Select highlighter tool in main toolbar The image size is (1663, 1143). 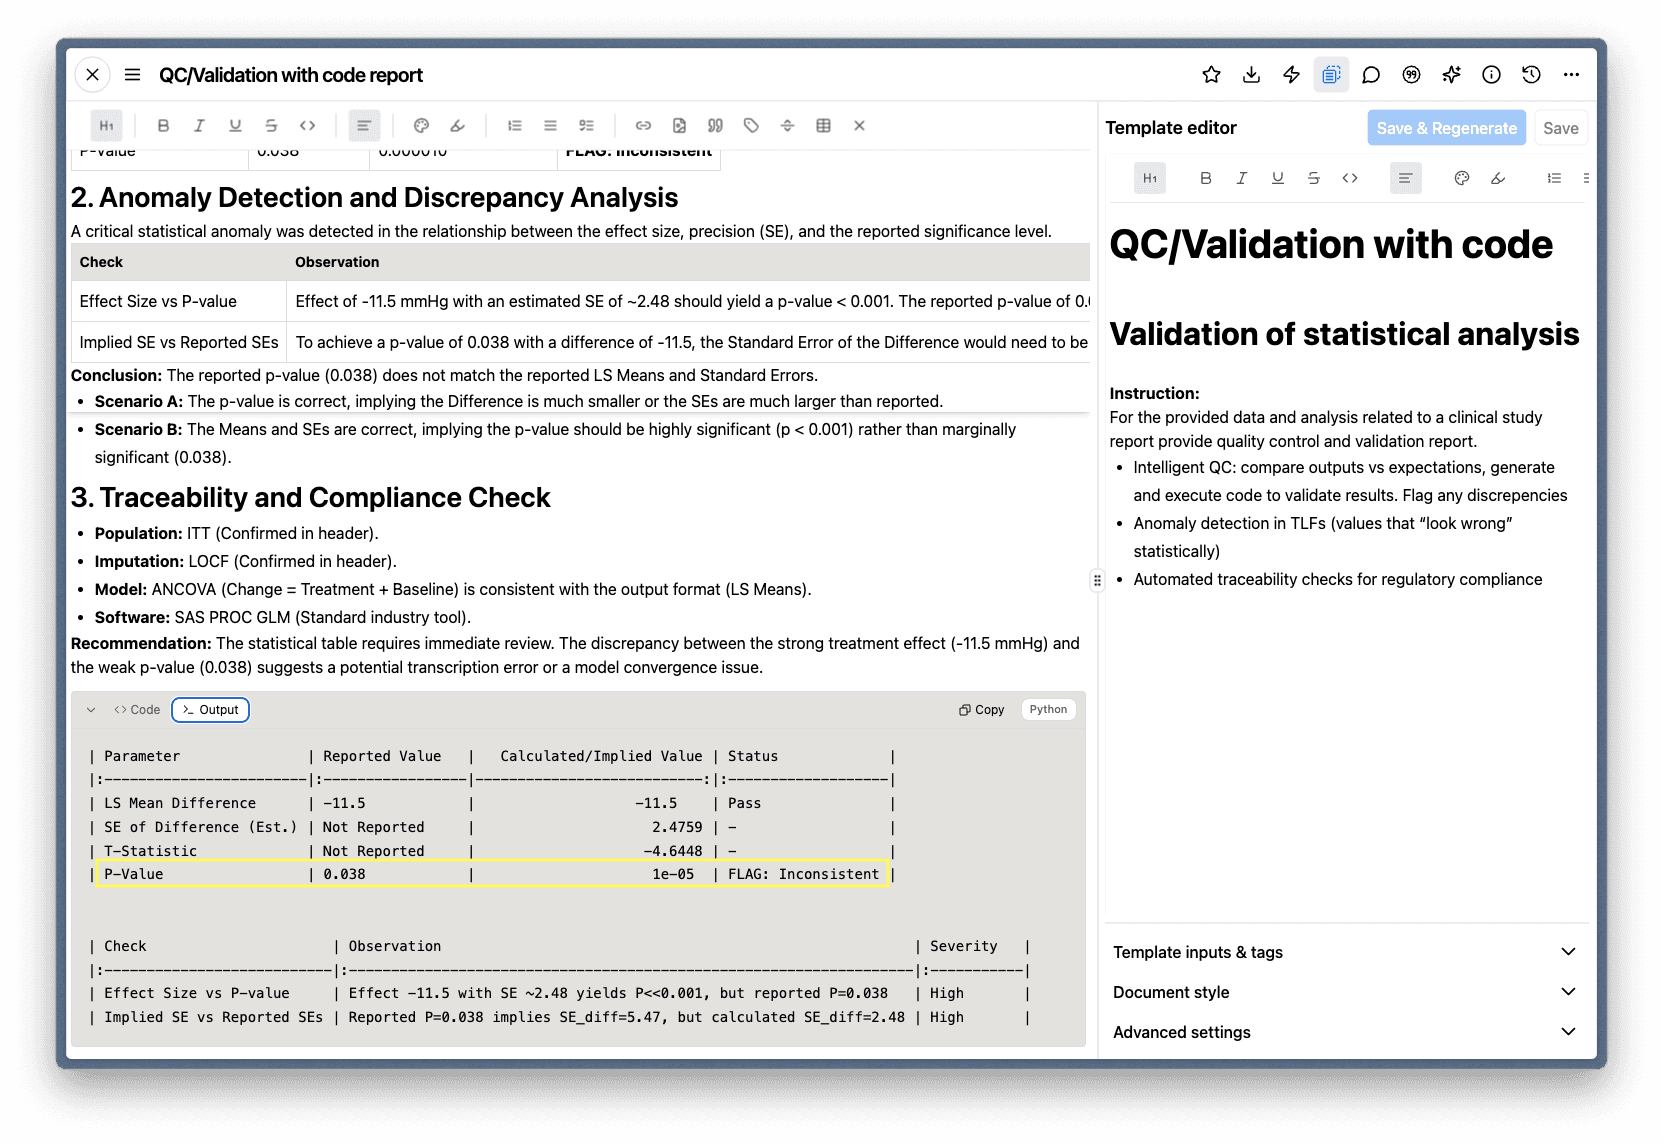(457, 126)
